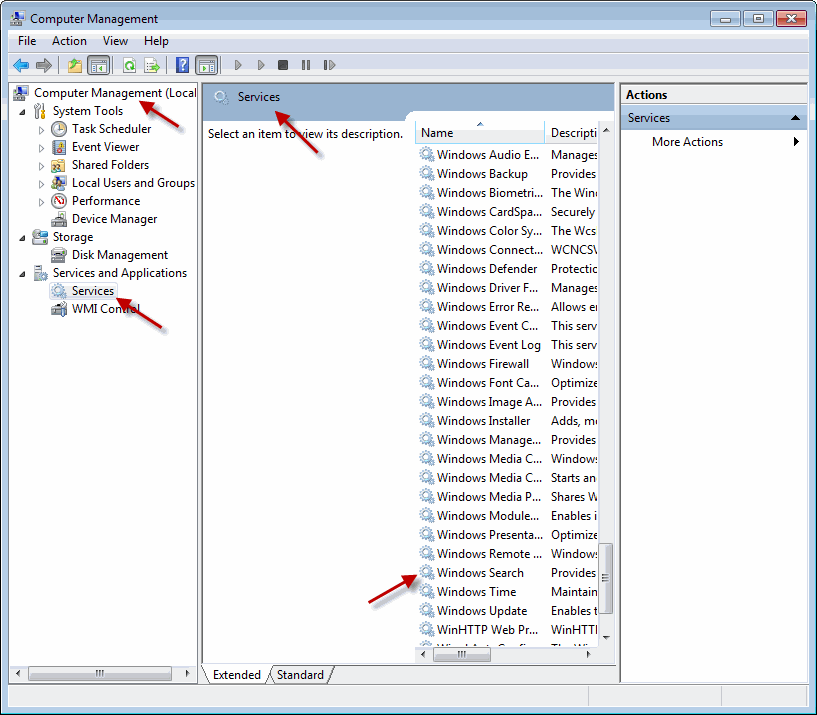Toggle Show/Hide Action Pane toolbar button

point(206,66)
